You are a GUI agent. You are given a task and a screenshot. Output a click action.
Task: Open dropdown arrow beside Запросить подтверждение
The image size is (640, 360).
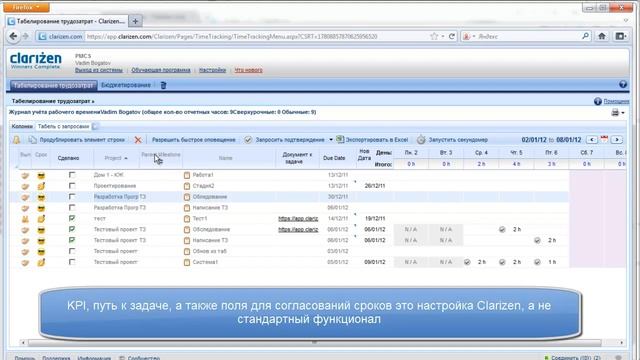331,140
